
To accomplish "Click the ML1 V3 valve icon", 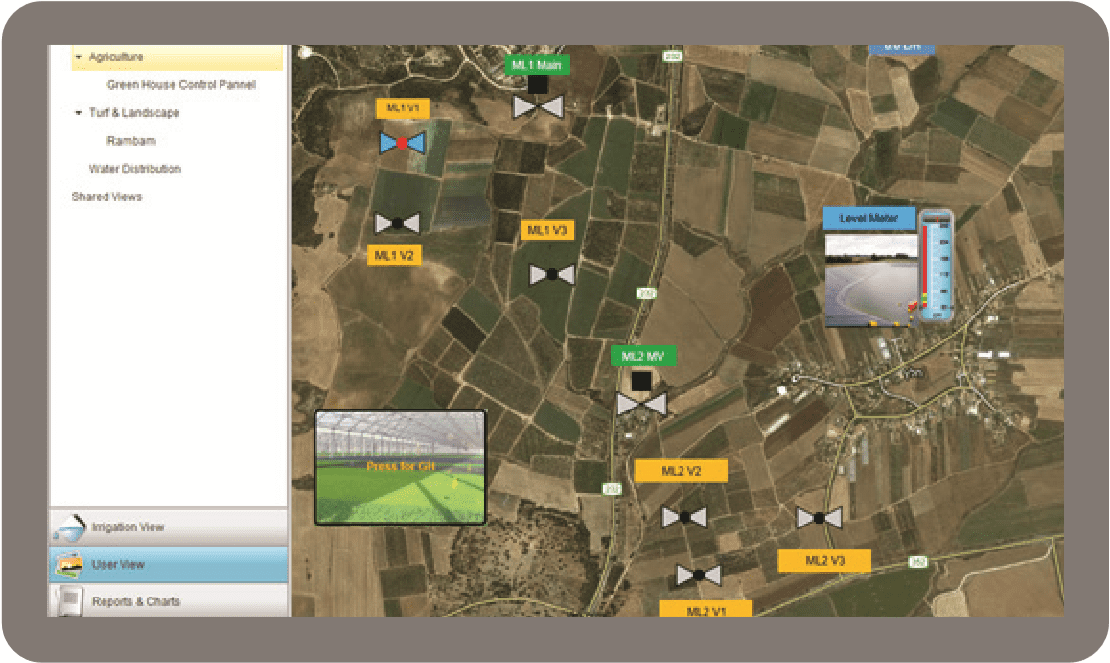I will click(x=552, y=275).
